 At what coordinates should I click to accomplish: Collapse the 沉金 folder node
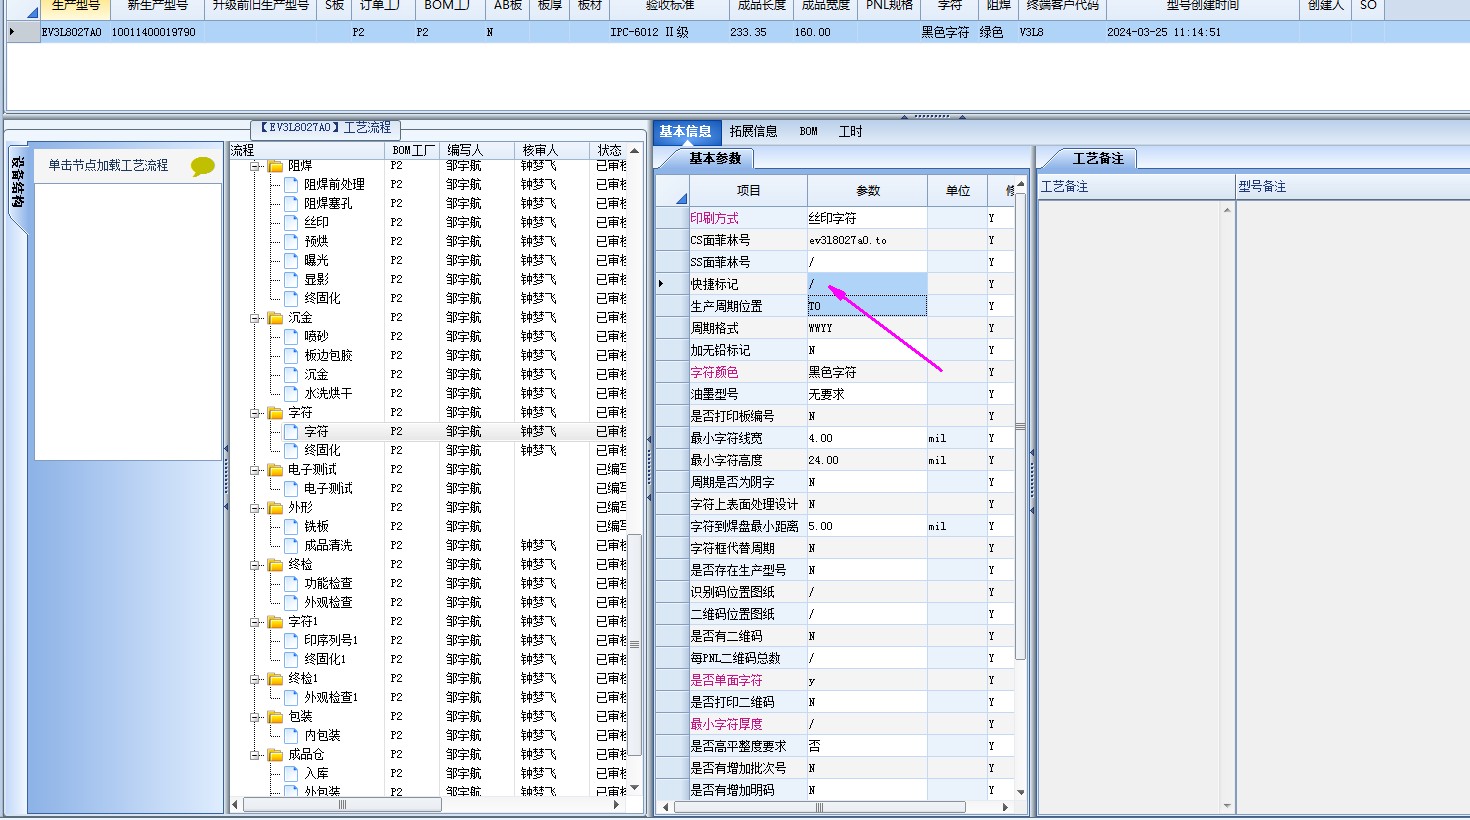point(256,318)
